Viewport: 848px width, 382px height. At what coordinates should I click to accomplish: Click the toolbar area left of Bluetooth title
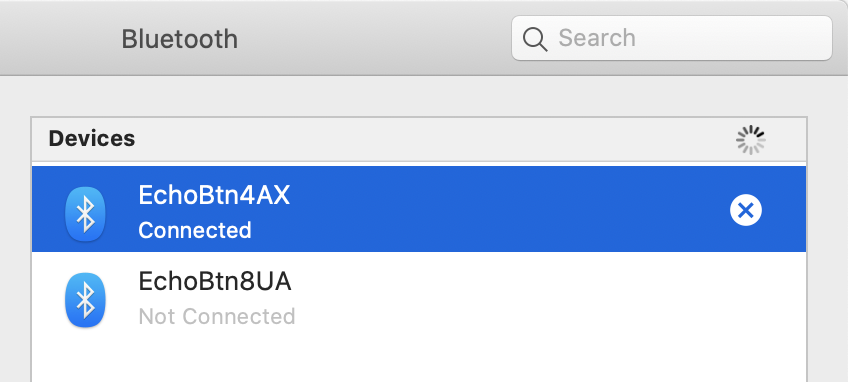tap(57, 38)
